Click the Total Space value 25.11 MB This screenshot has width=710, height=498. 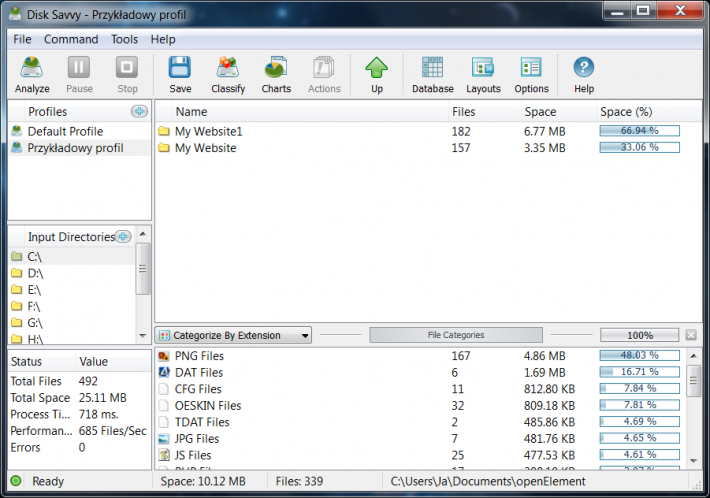pyautogui.click(x=103, y=397)
